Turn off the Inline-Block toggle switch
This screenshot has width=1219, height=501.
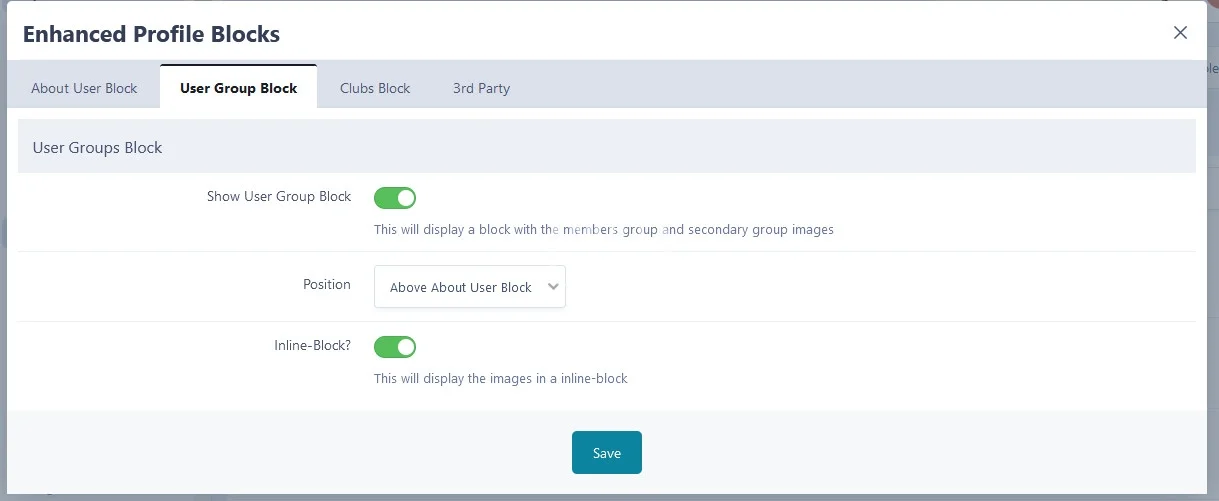click(x=394, y=347)
